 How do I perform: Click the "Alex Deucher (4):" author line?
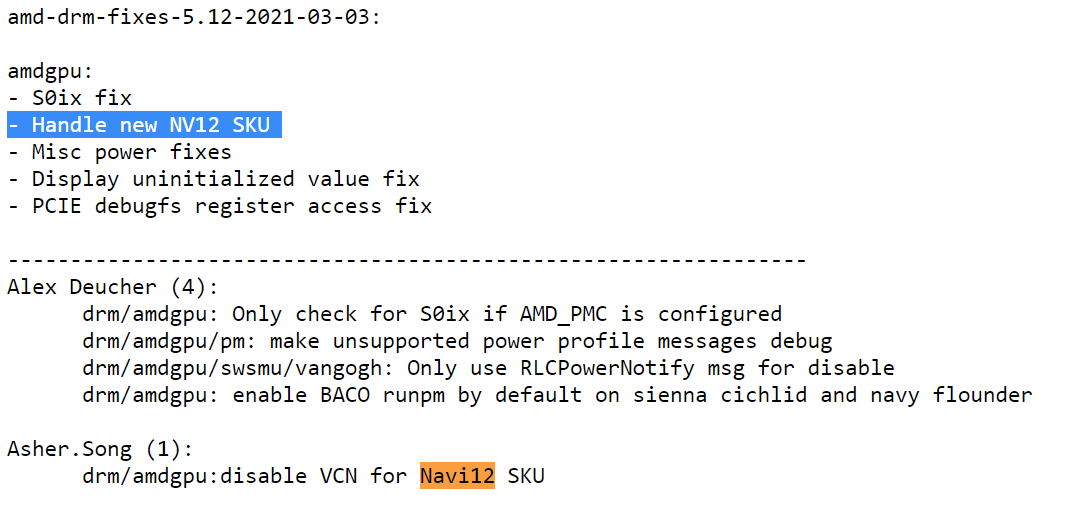tap(112, 287)
